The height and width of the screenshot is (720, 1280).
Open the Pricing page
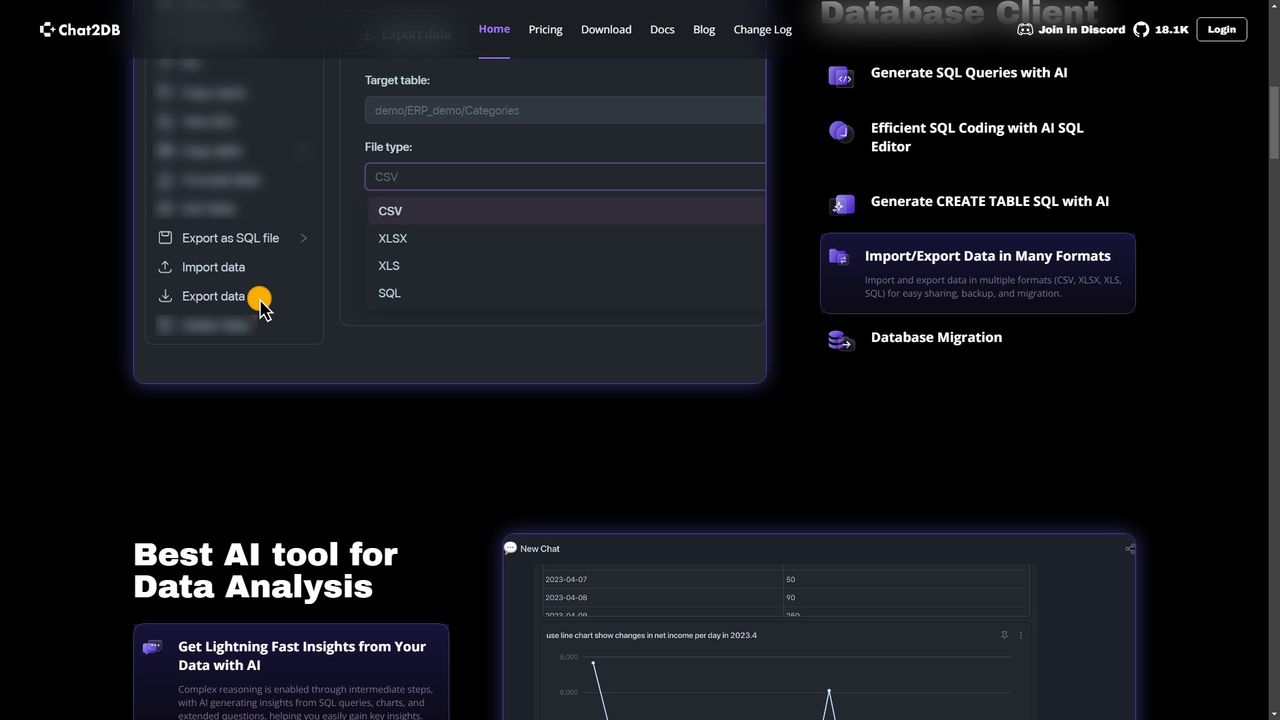[545, 29]
